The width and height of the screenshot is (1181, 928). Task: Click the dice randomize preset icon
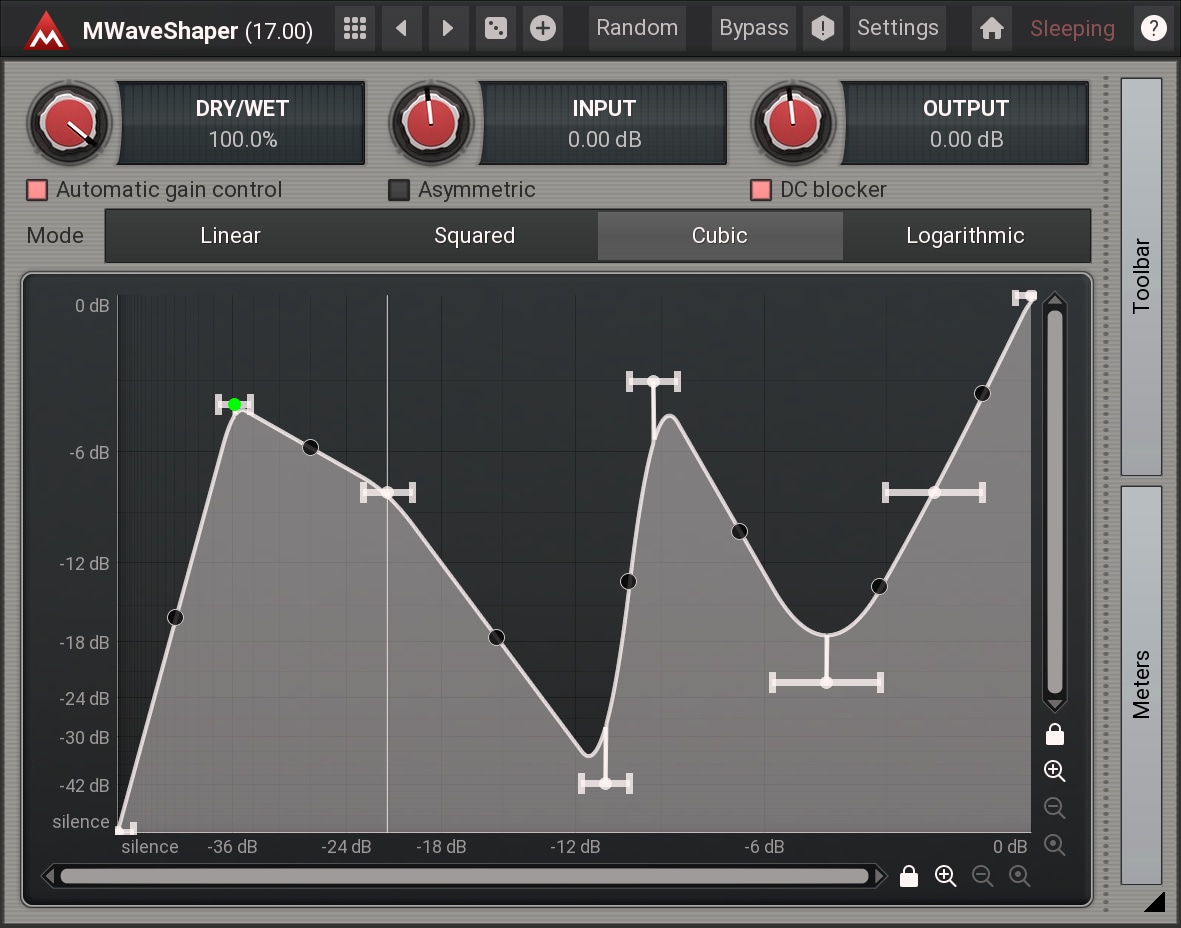point(495,28)
